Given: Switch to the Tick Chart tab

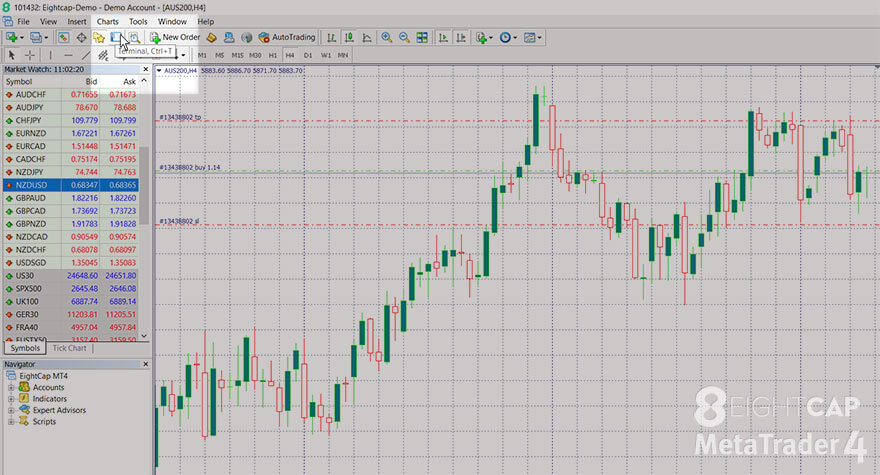Looking at the screenshot, I should pos(70,348).
